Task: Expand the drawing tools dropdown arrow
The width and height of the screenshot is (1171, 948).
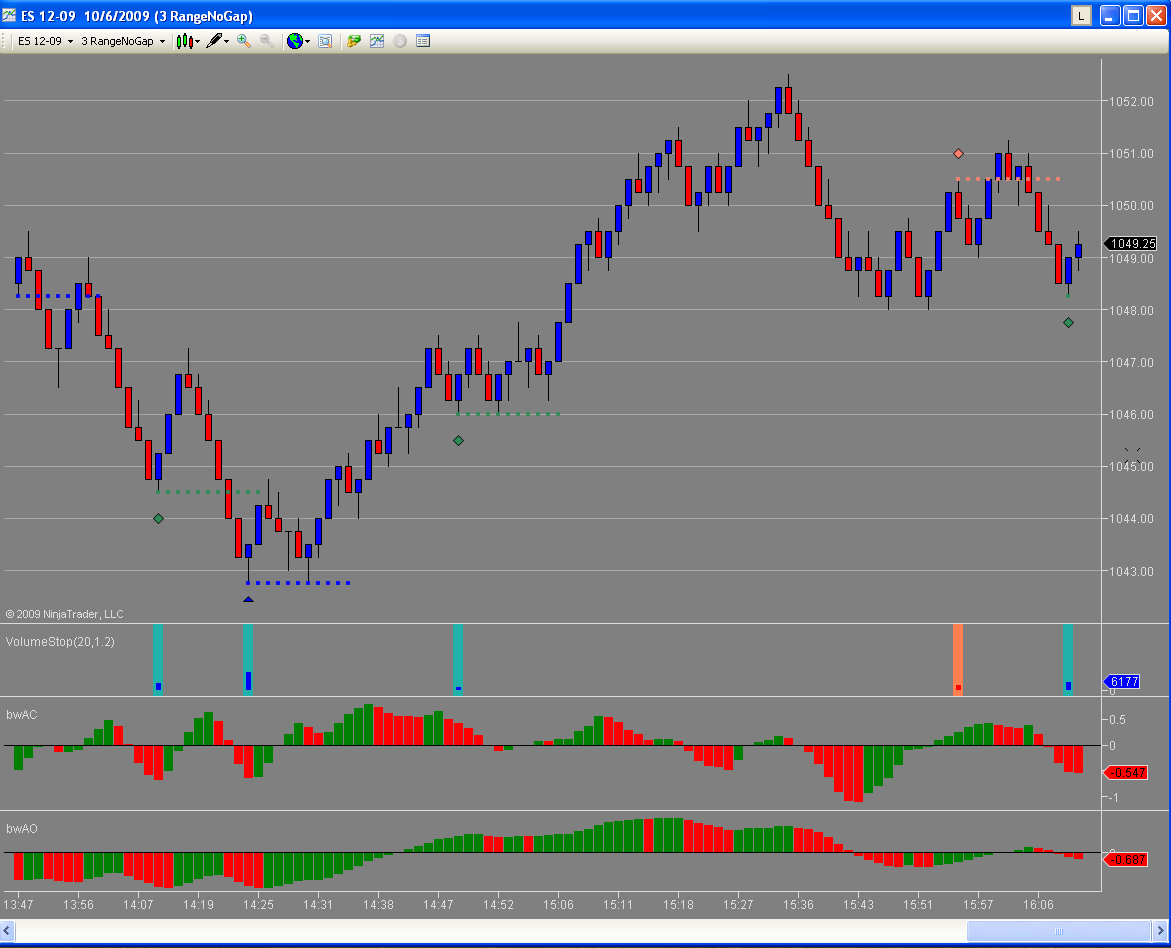Action: (x=226, y=42)
